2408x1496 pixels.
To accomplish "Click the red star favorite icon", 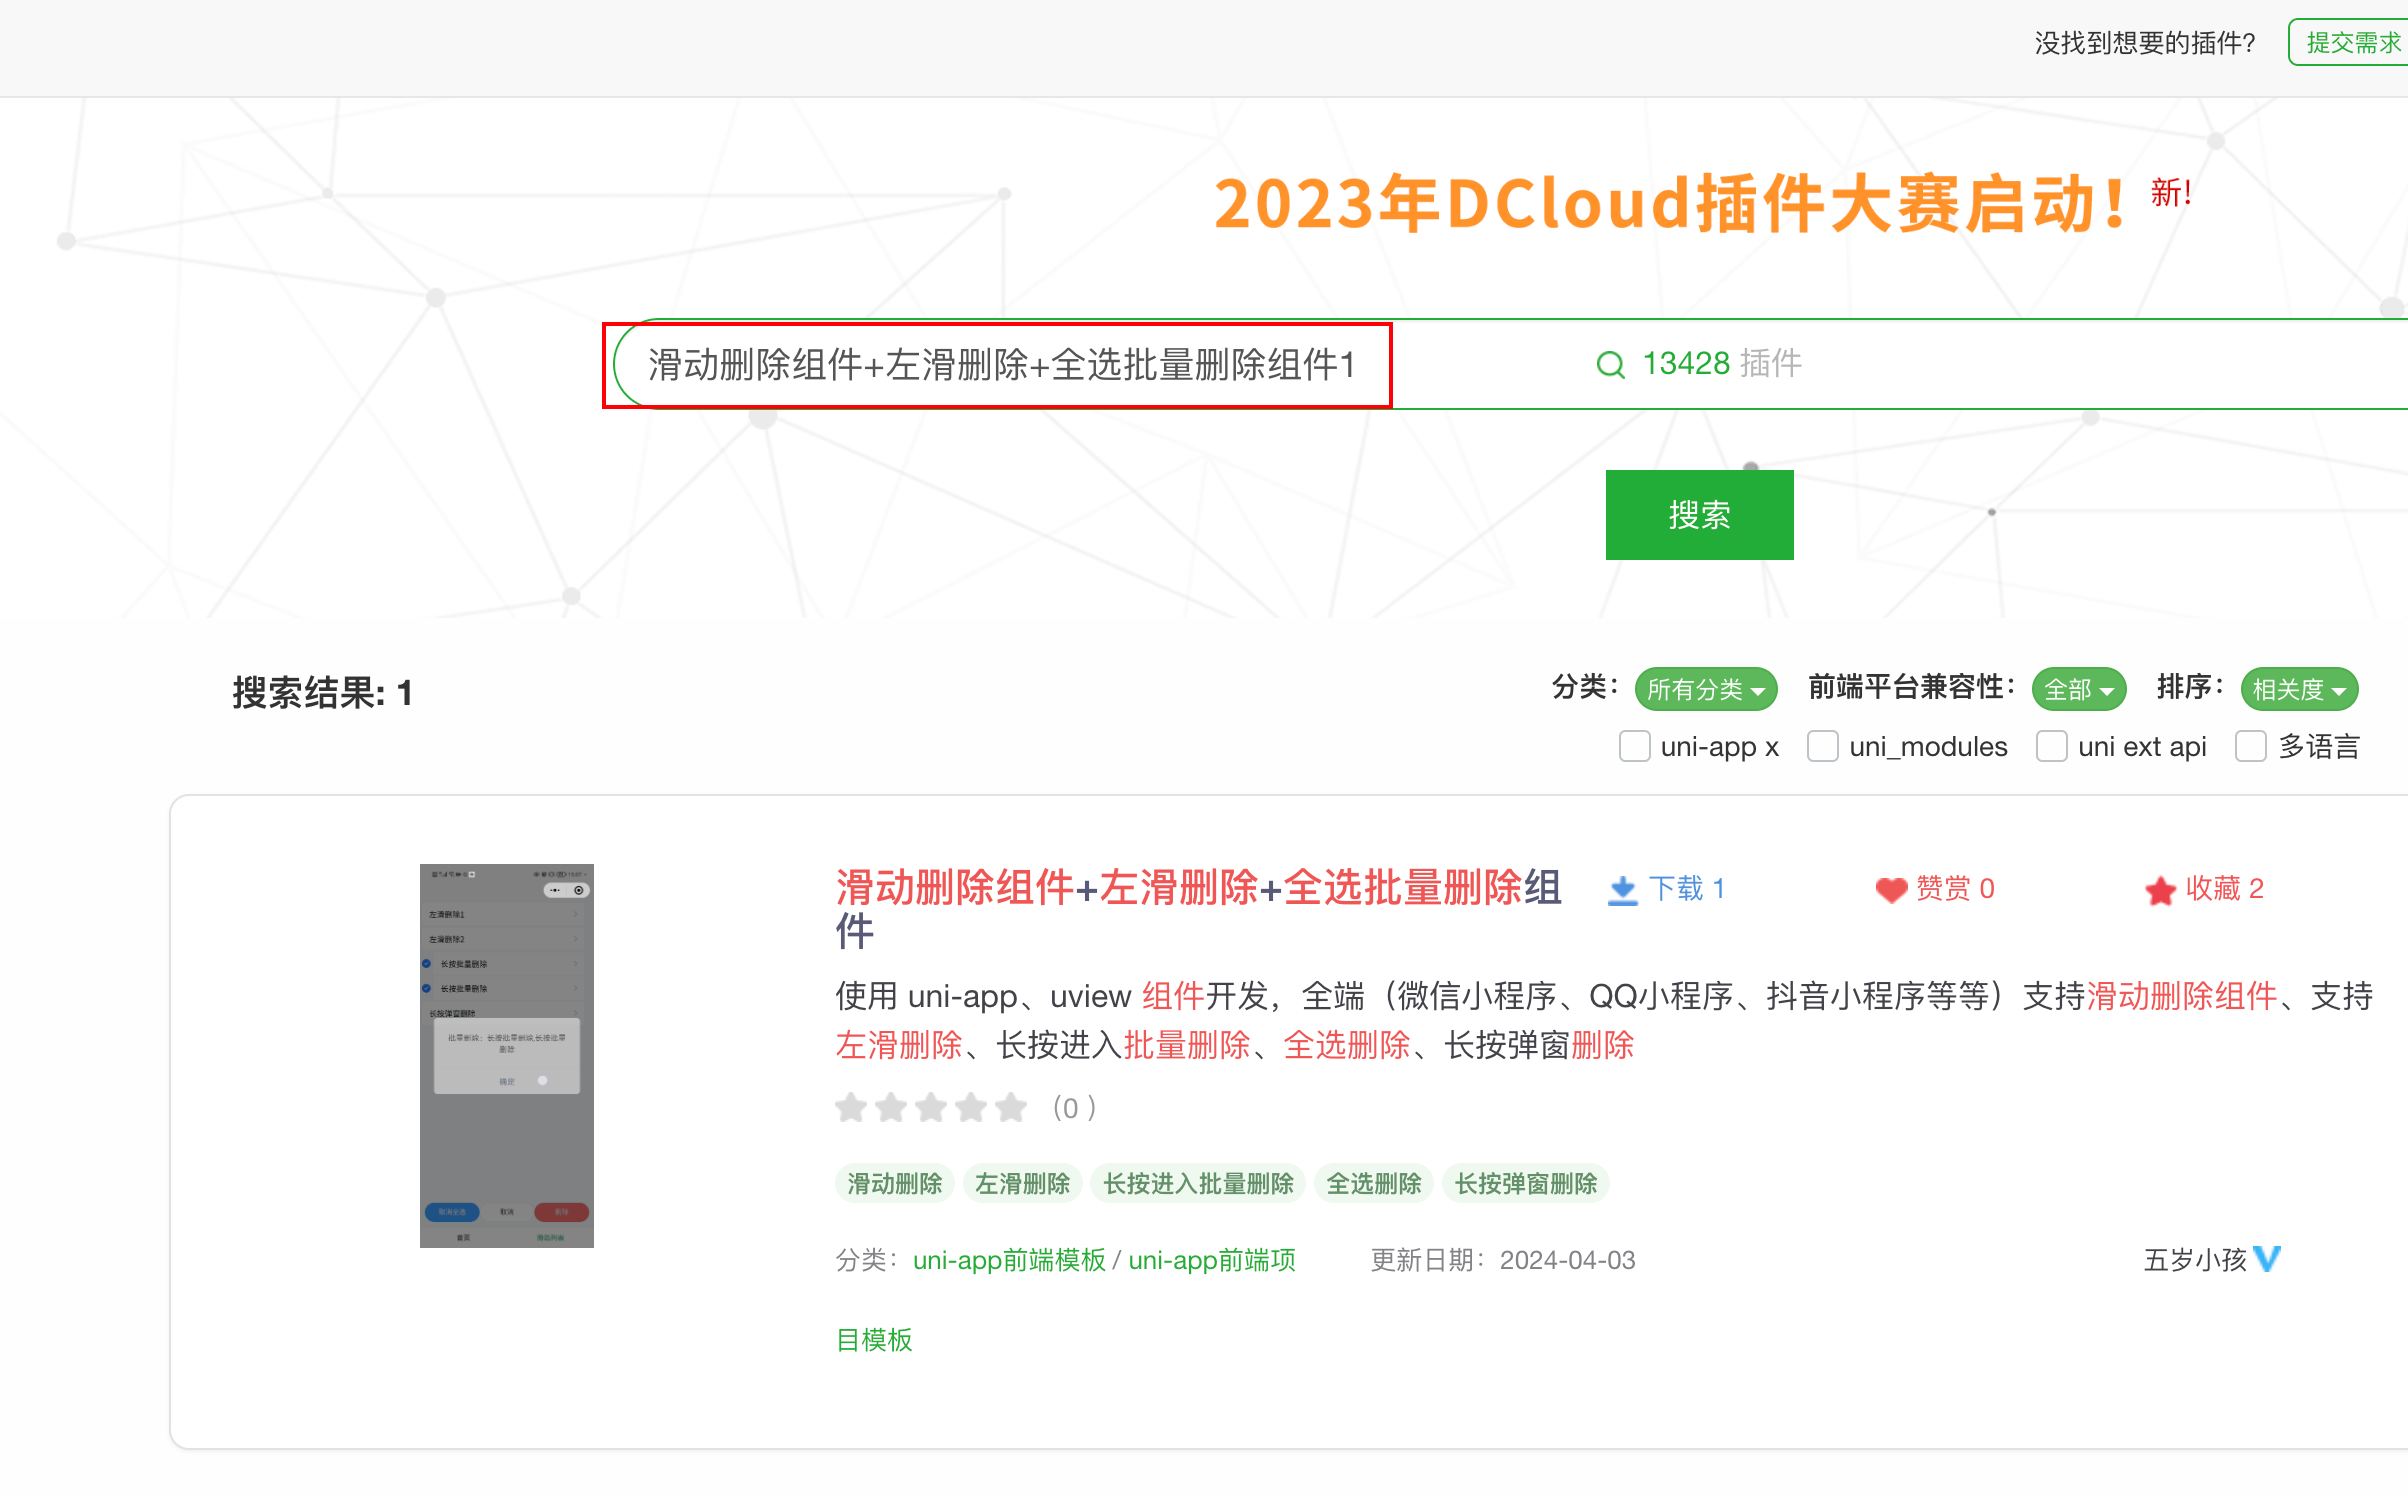I will [2160, 890].
